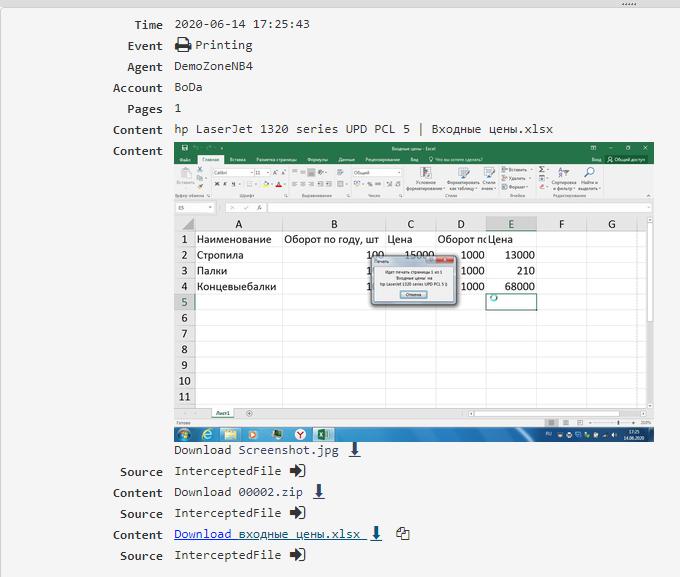In the Excel screenshot, click the Internet Explorer taskbar icon
Image resolution: width=680 pixels, height=577 pixels.
[x=207, y=434]
